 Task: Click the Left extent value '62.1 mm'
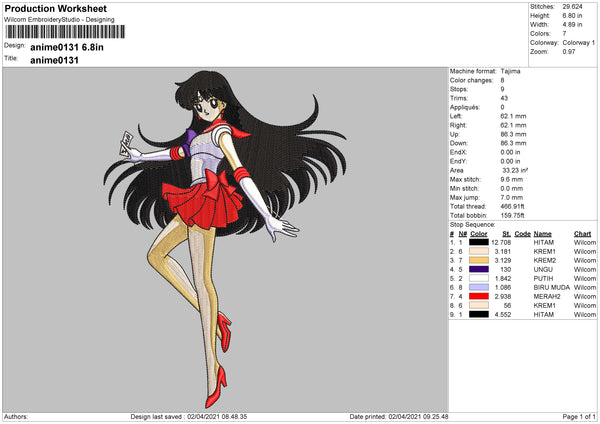coord(513,116)
